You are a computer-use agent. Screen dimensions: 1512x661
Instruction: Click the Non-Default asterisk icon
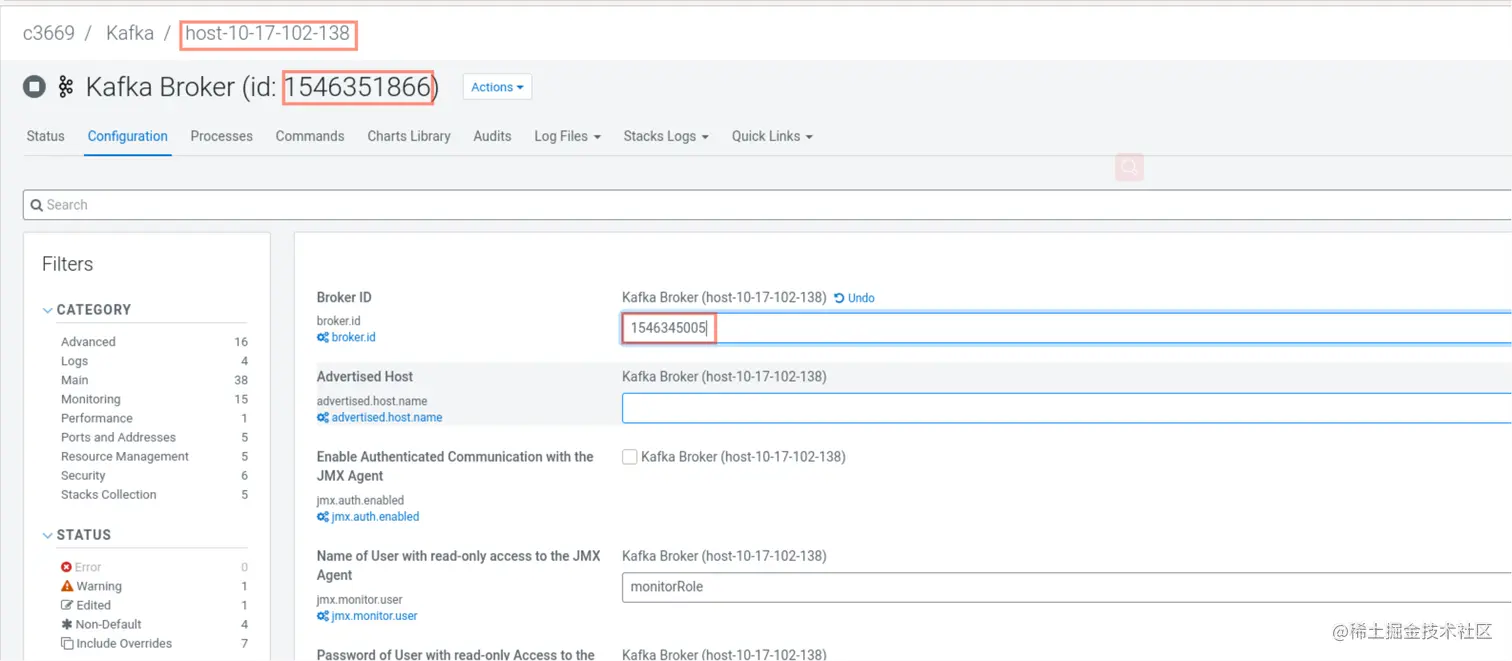click(x=67, y=624)
